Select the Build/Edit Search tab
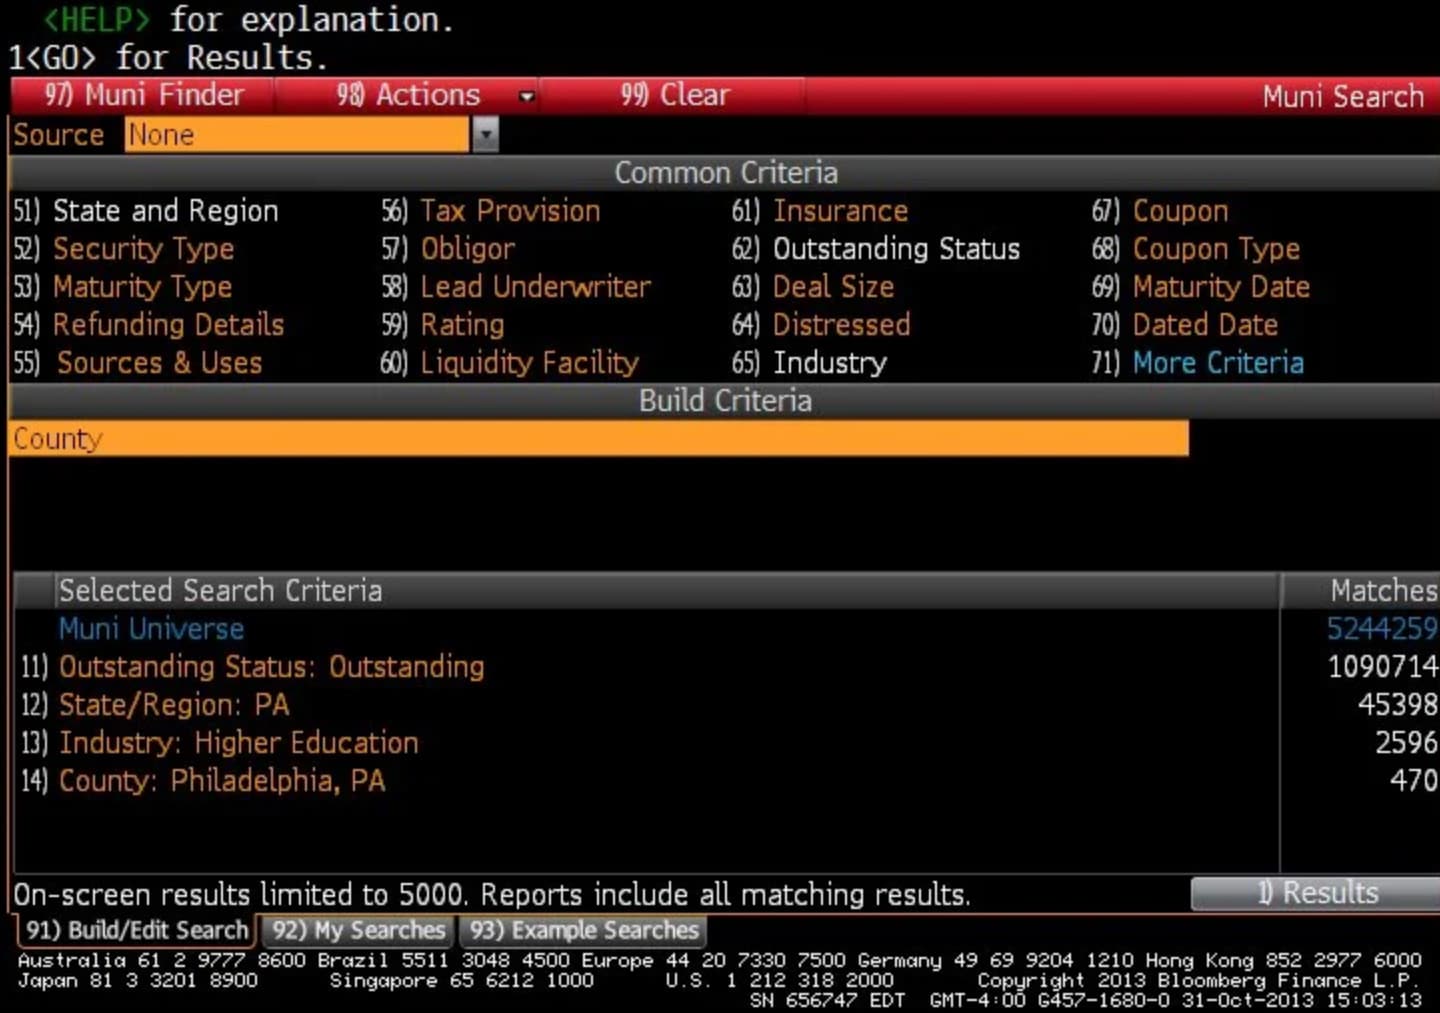The height and width of the screenshot is (1013, 1440). (136, 931)
